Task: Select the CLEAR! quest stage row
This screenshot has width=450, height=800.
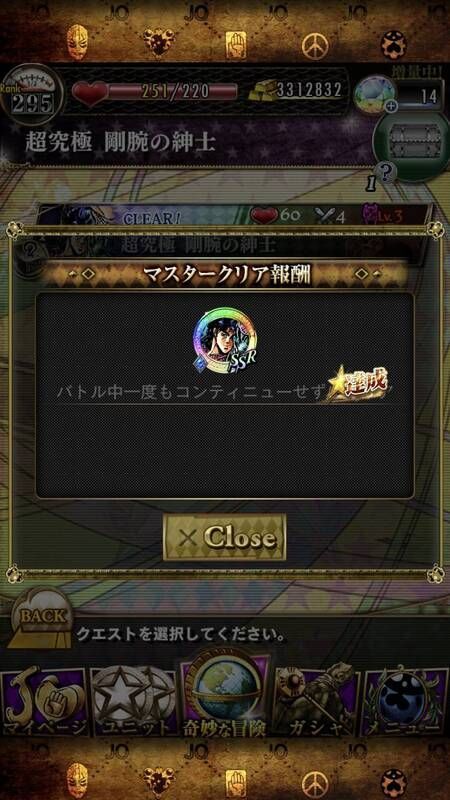Action: pos(234,215)
